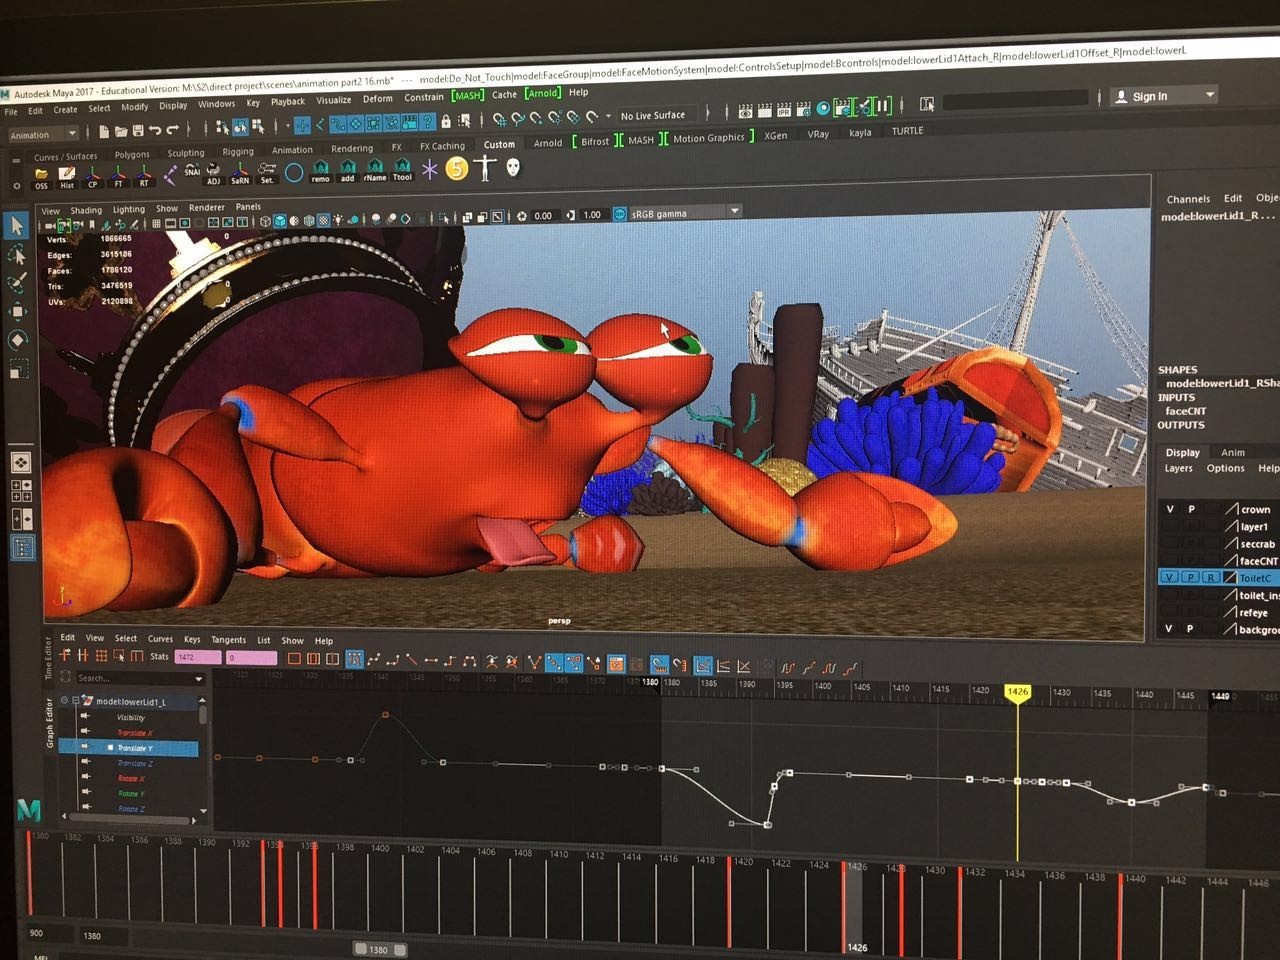1280x960 pixels.
Task: Toggle the R box on ToiletC layer
Action: click(x=1209, y=578)
